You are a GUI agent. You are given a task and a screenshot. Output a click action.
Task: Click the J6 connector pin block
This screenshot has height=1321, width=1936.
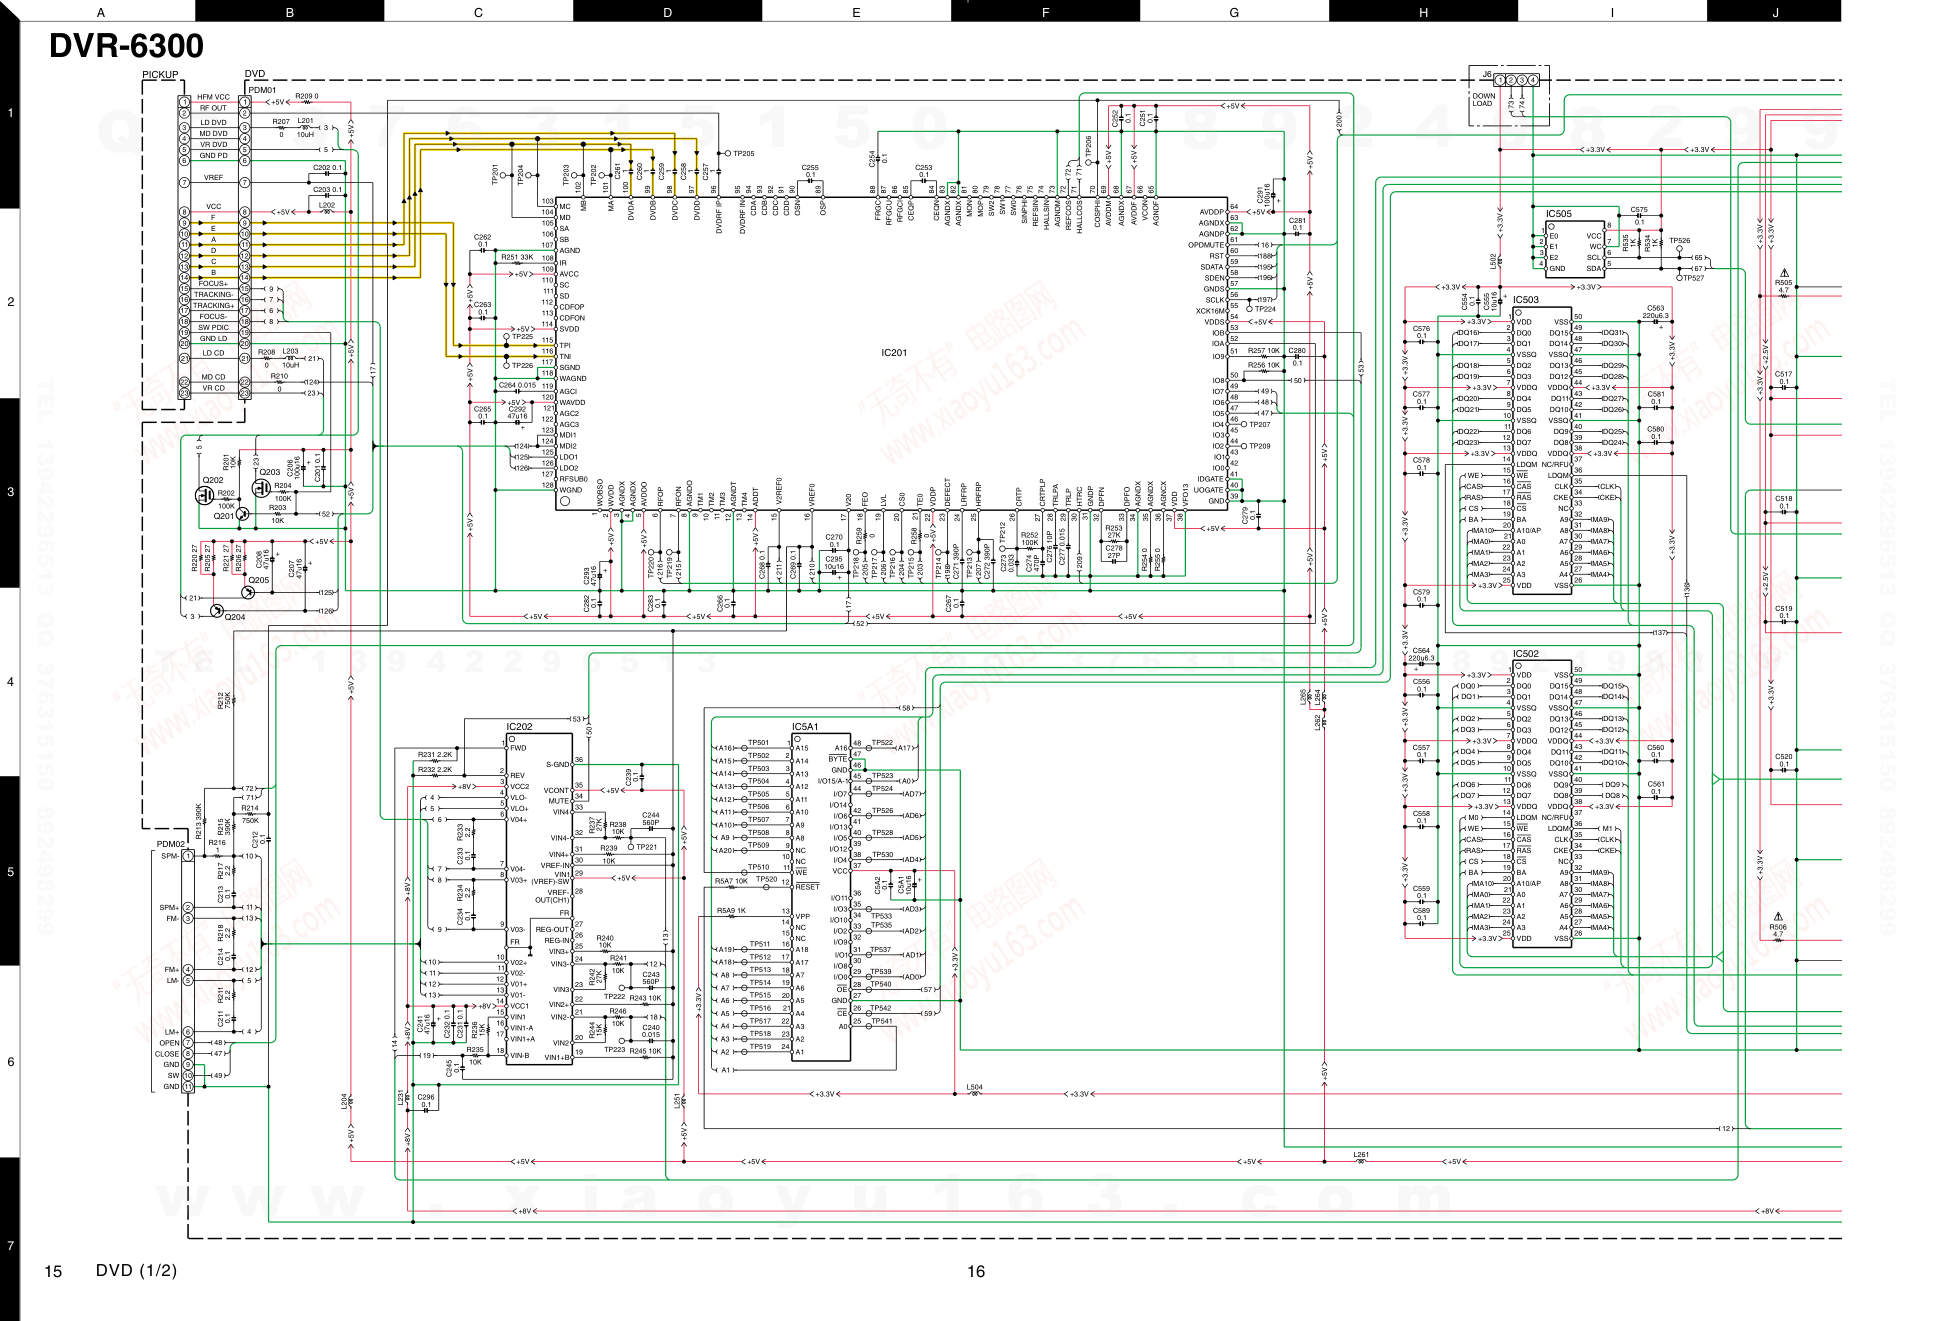pos(1516,80)
